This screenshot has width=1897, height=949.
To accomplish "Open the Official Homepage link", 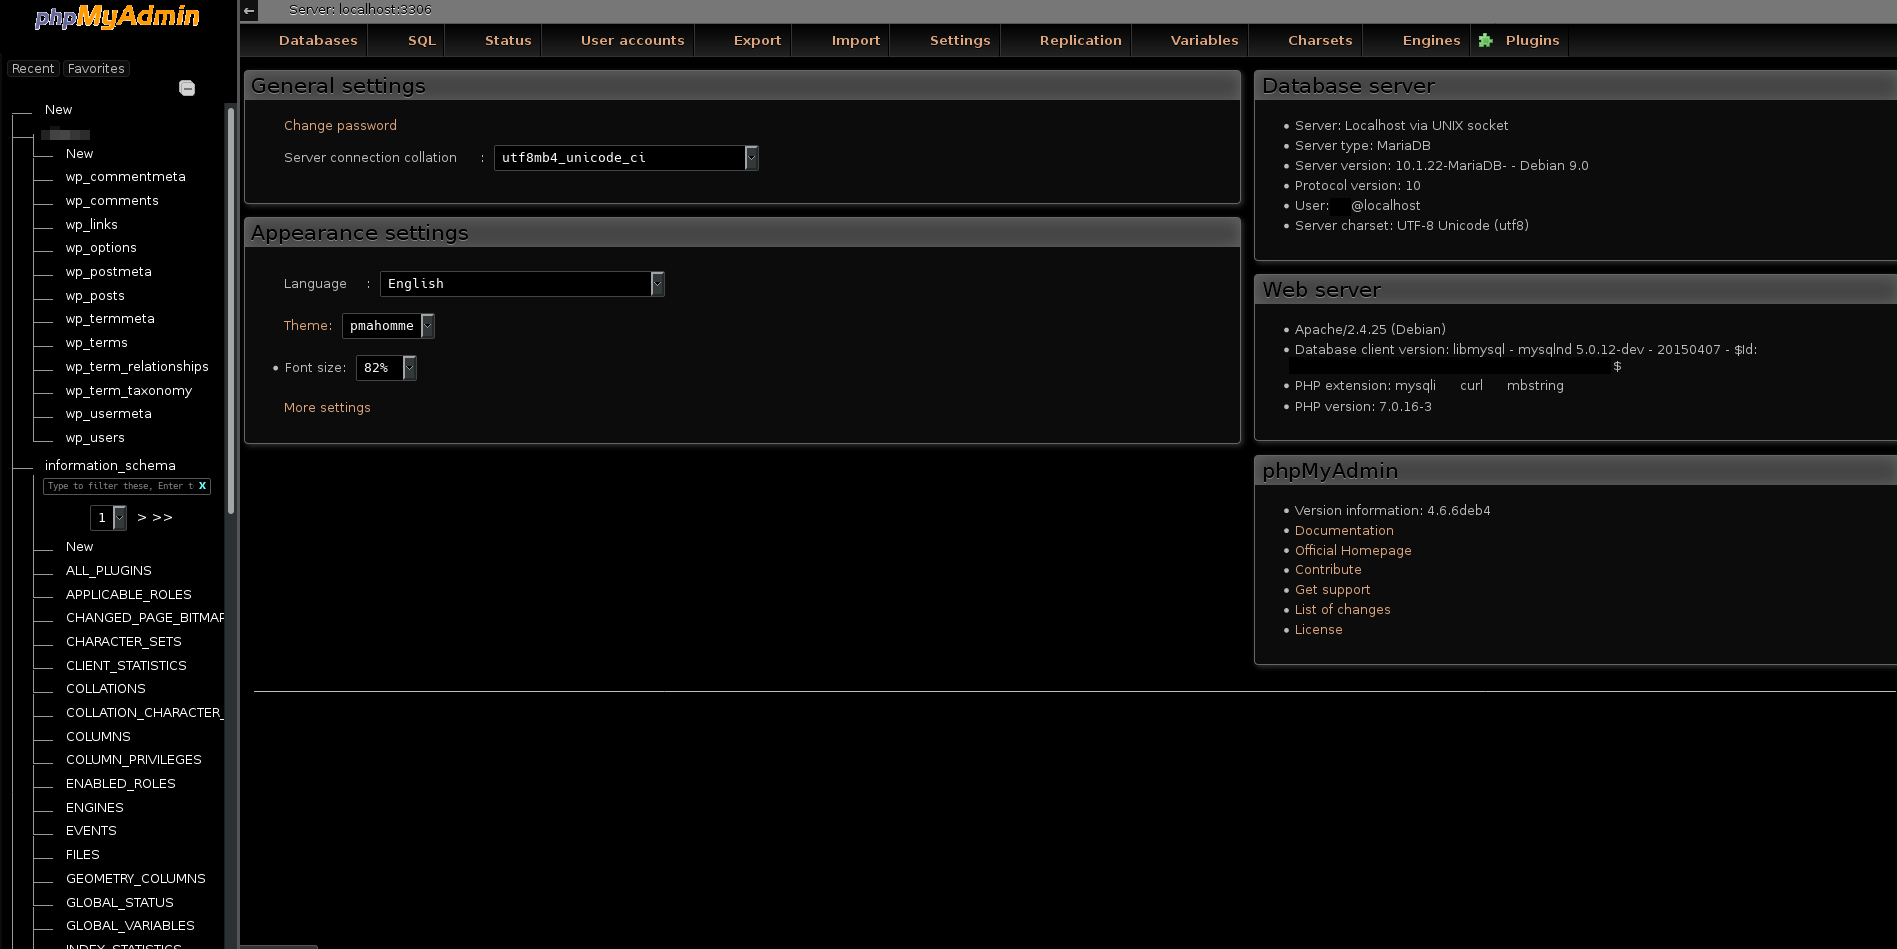I will [x=1353, y=551].
